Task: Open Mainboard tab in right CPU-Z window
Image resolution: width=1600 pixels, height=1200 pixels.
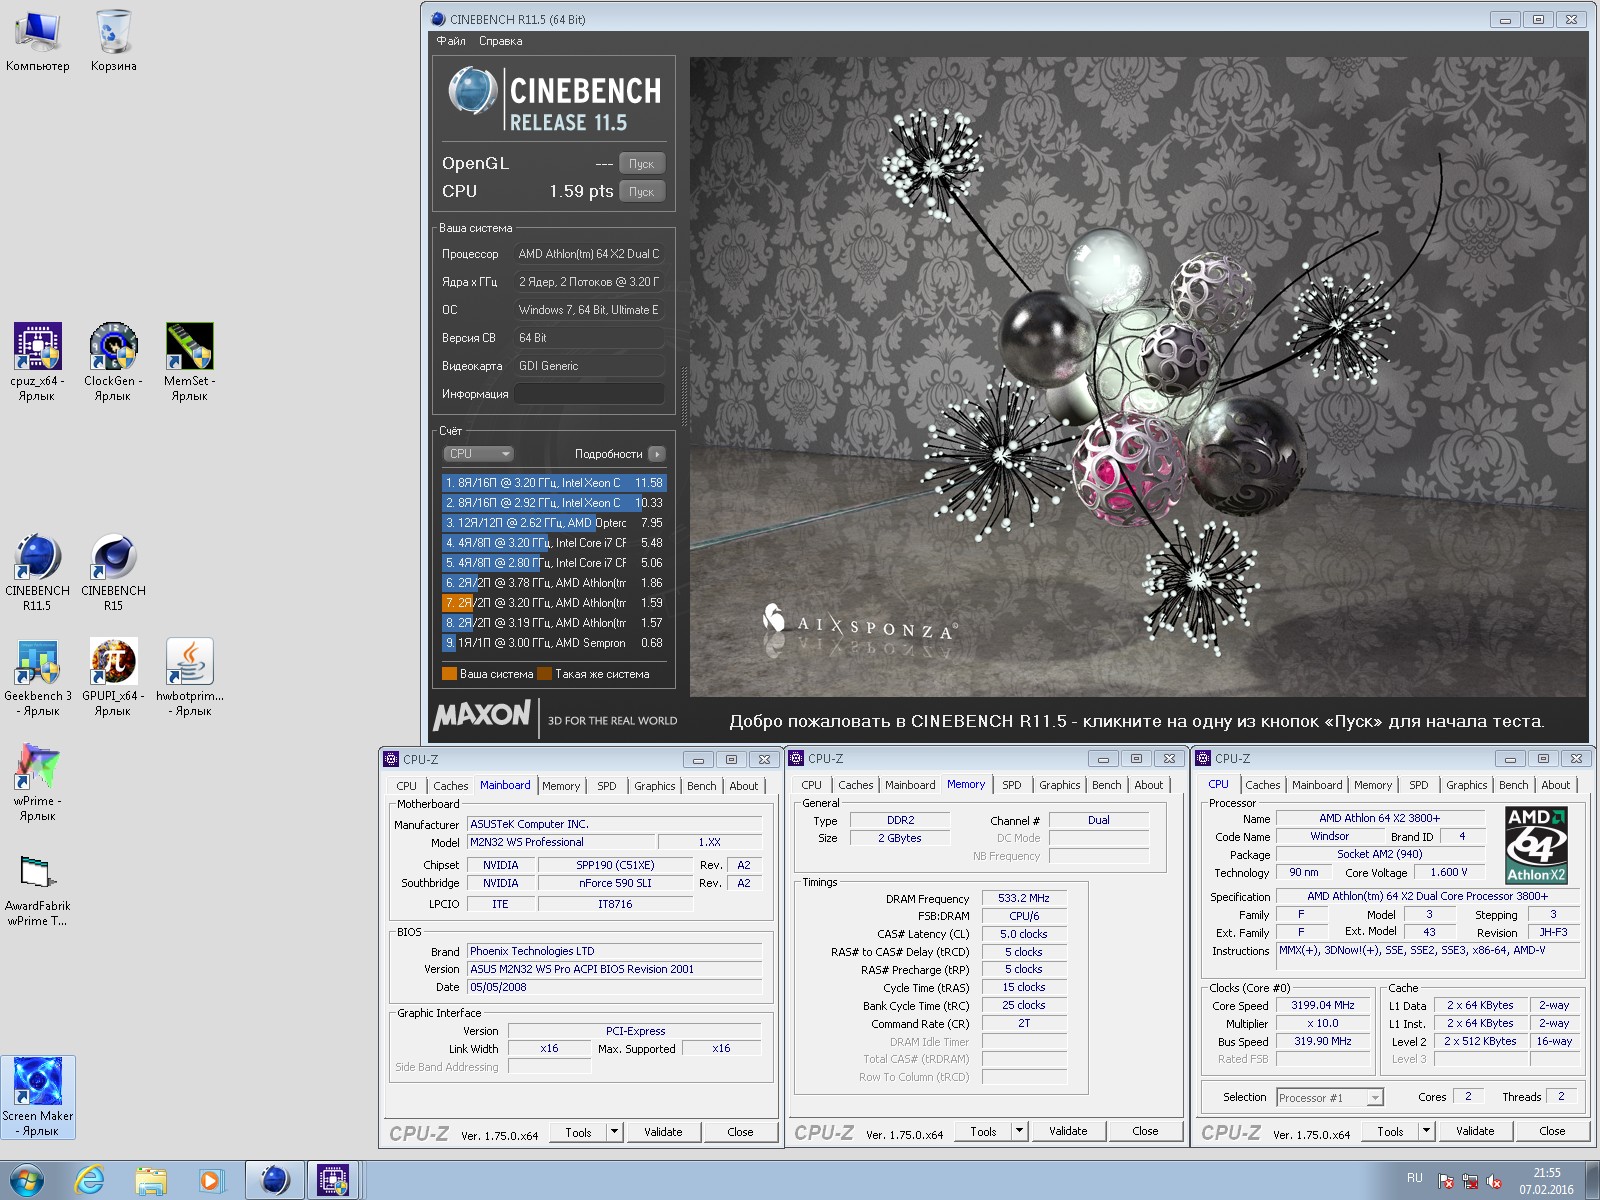Action: coord(1317,785)
